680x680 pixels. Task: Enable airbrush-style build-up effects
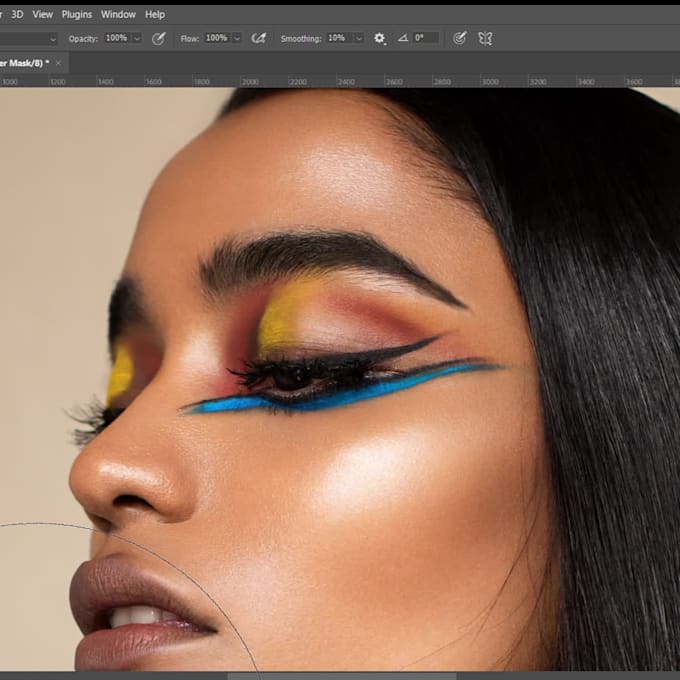[259, 39]
